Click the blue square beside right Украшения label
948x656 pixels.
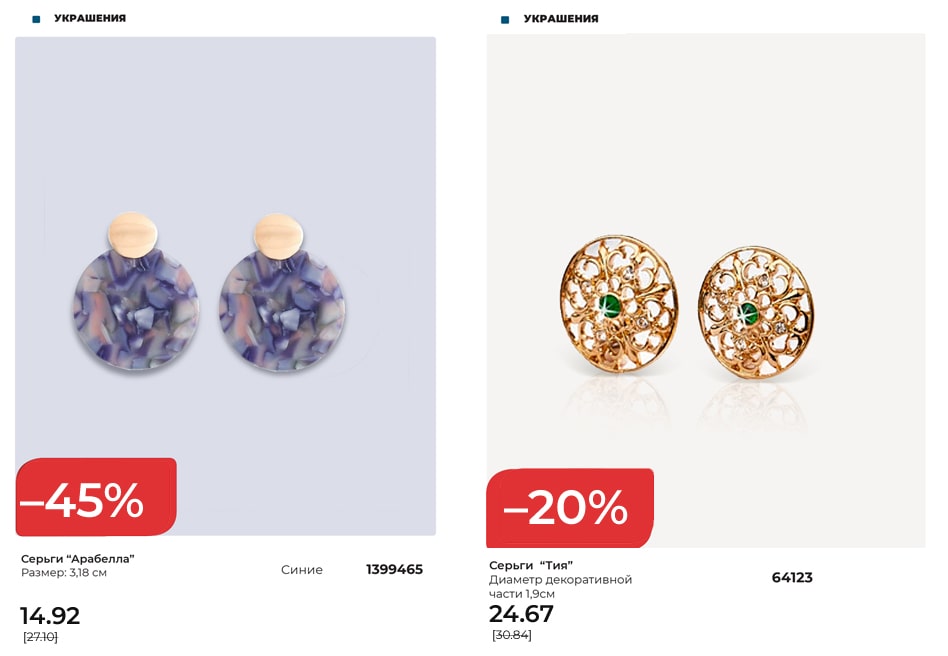pos(505,20)
